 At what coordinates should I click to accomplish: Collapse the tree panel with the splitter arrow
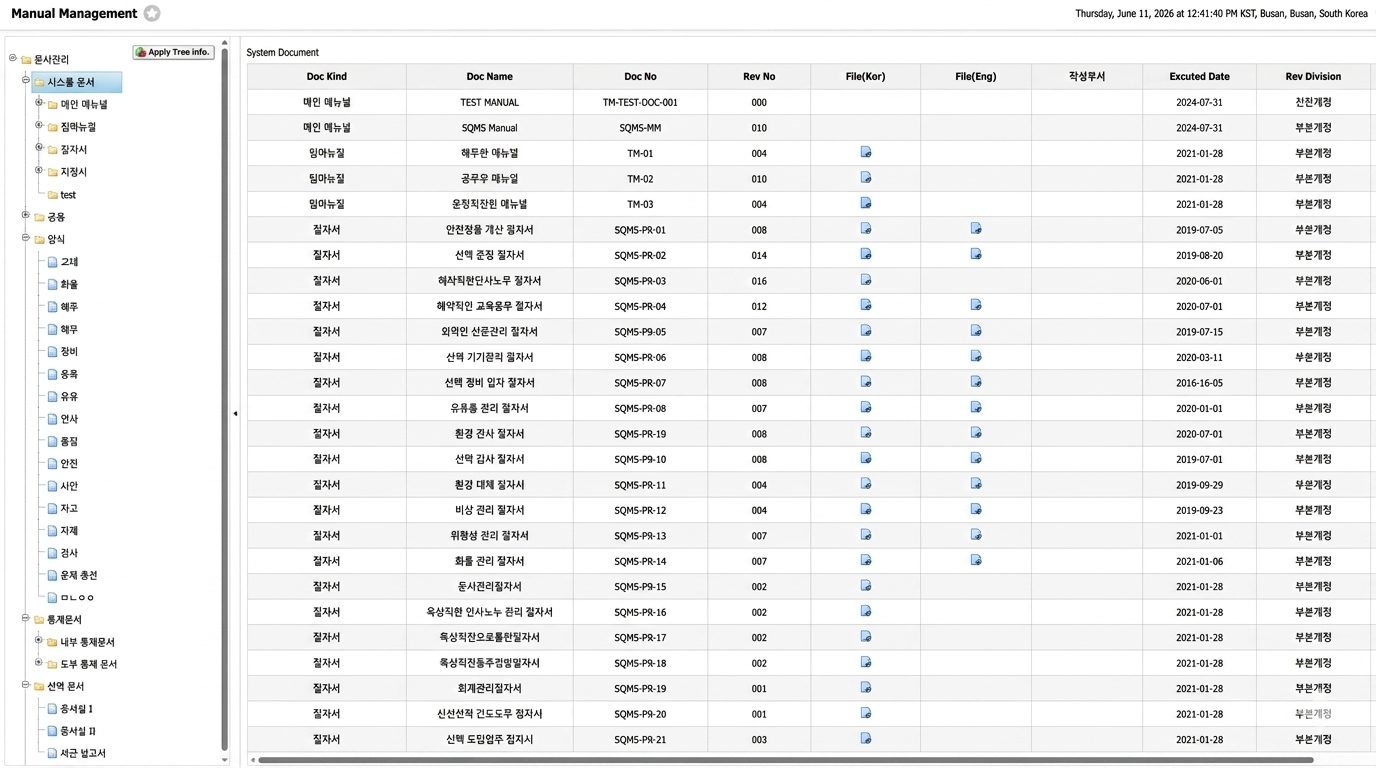[235, 413]
